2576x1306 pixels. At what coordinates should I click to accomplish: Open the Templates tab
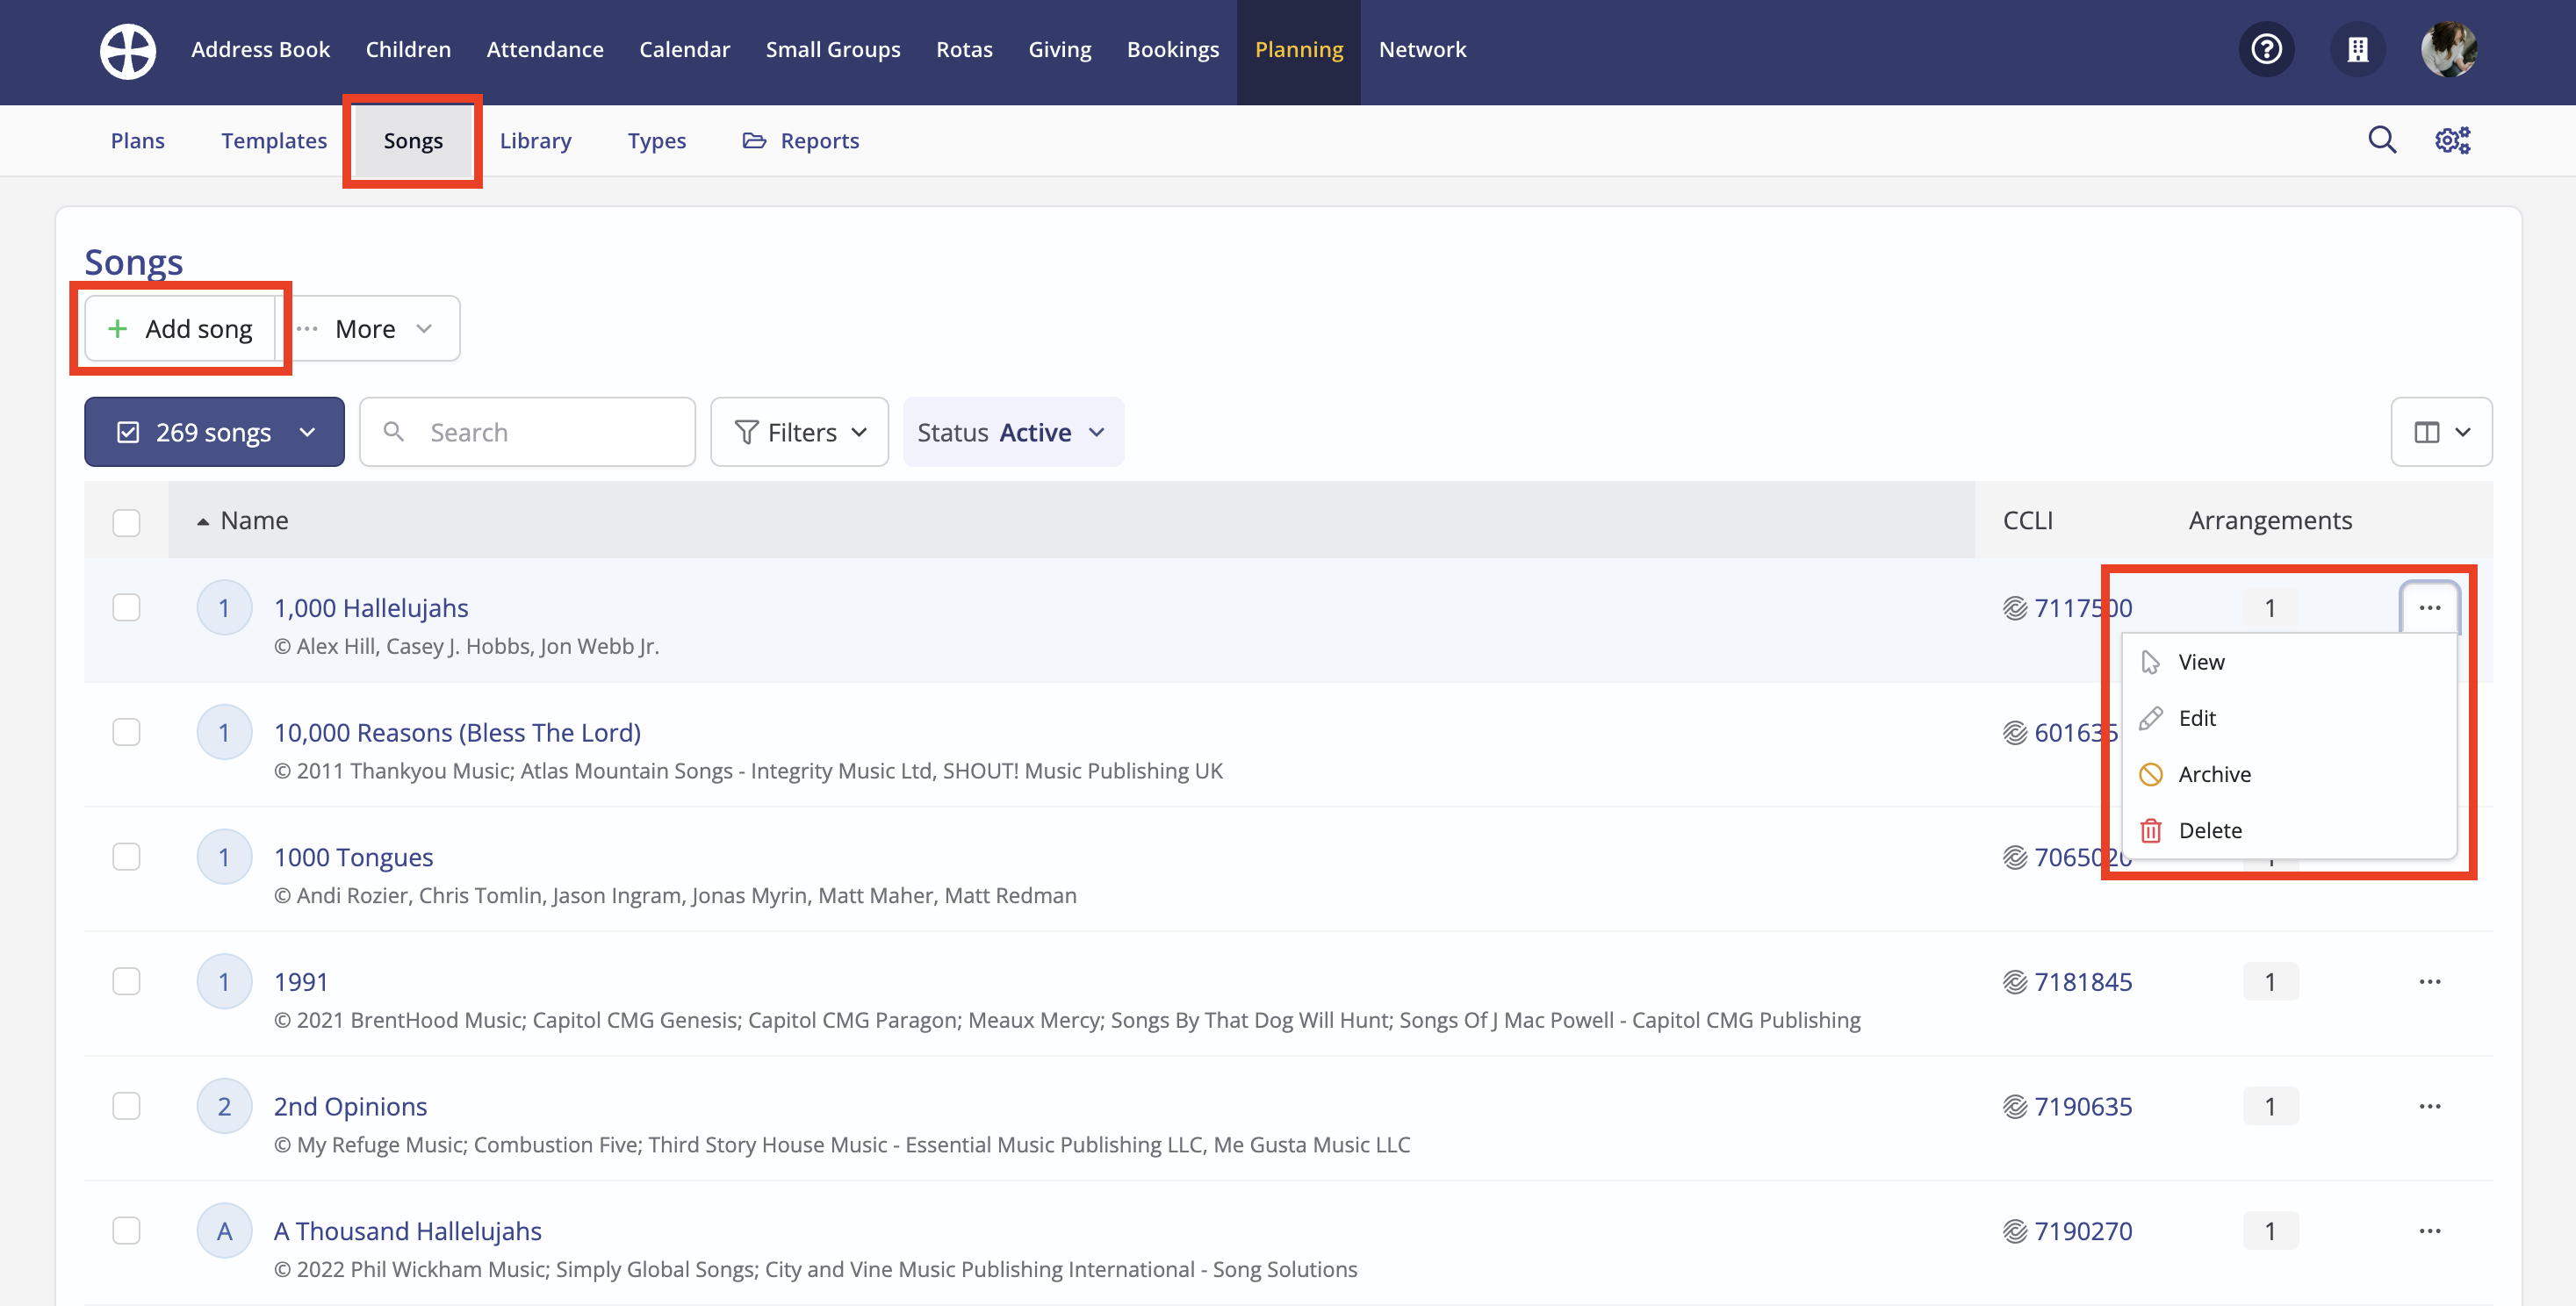[x=274, y=140]
